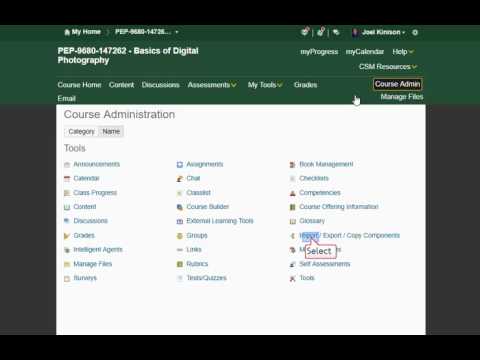This screenshot has height=360, width=480.
Task: Click the home icon beside My Home
Action: (67, 32)
